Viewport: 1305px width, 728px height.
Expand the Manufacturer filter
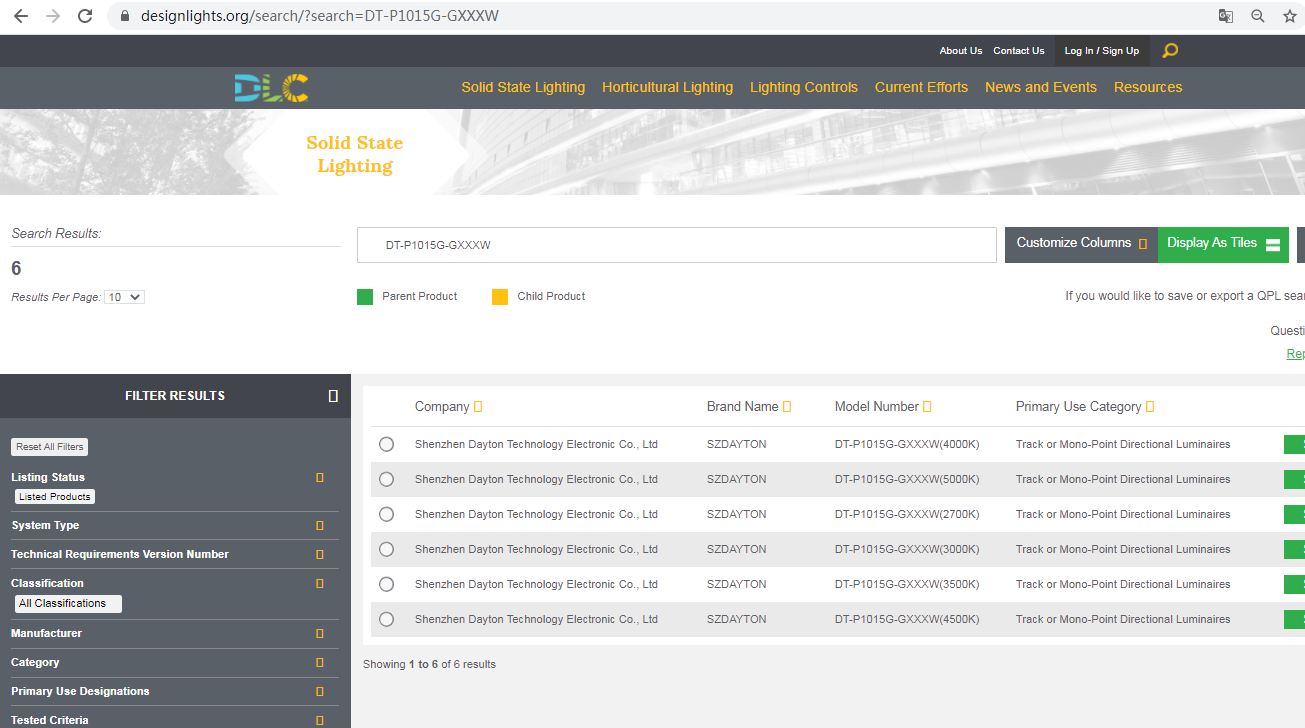pyautogui.click(x=320, y=634)
